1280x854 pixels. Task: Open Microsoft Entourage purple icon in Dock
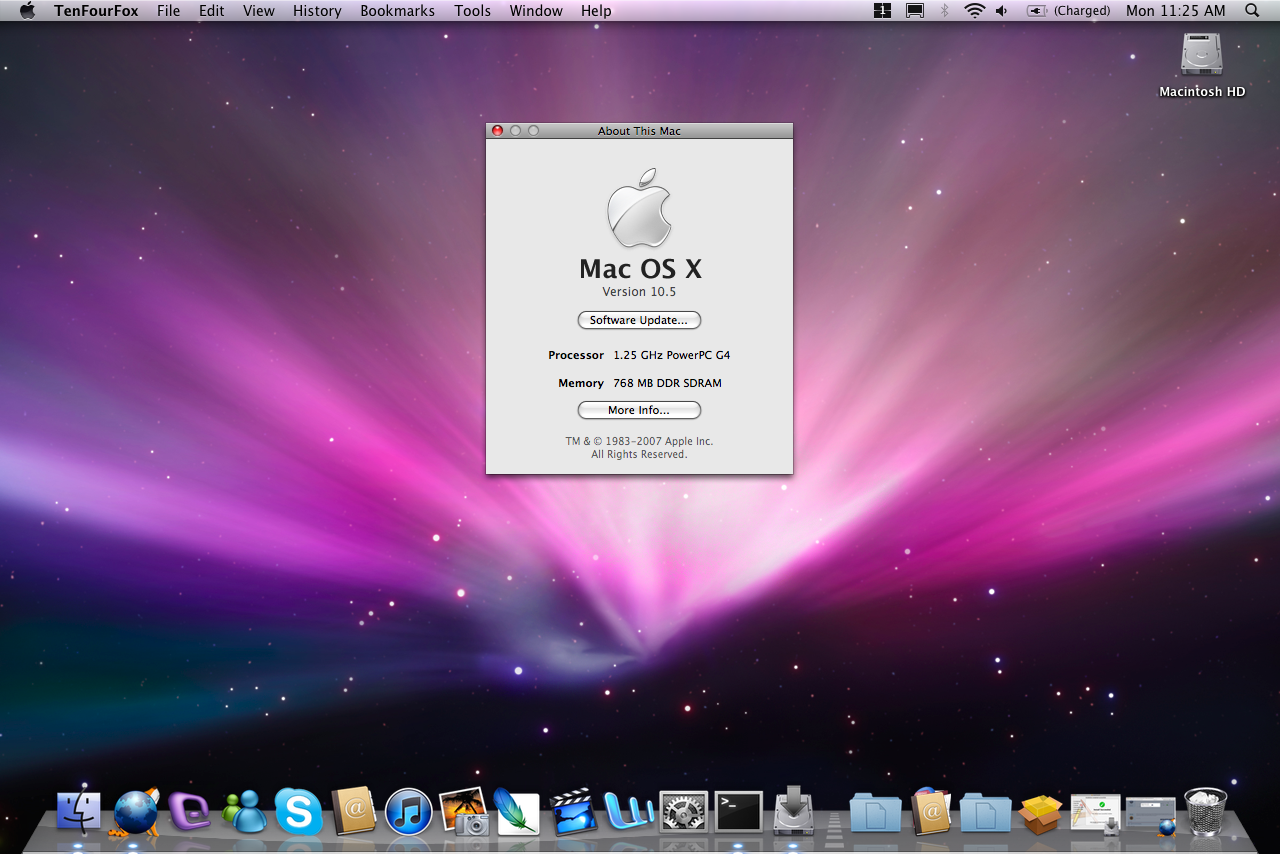click(x=189, y=811)
